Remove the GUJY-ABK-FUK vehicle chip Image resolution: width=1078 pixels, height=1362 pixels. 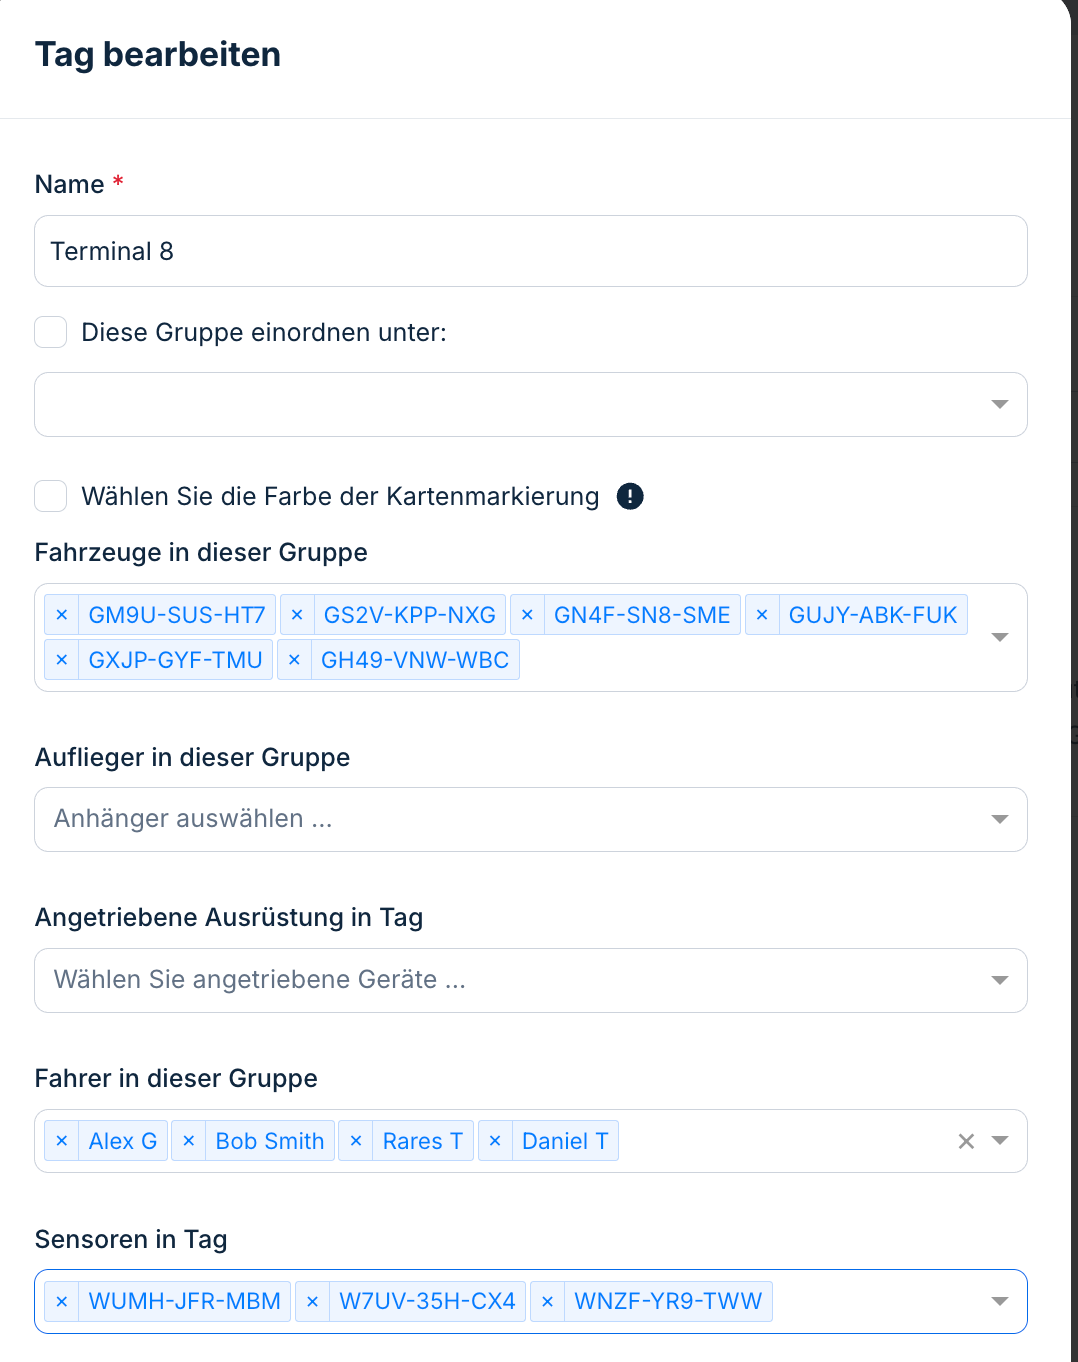tap(762, 615)
